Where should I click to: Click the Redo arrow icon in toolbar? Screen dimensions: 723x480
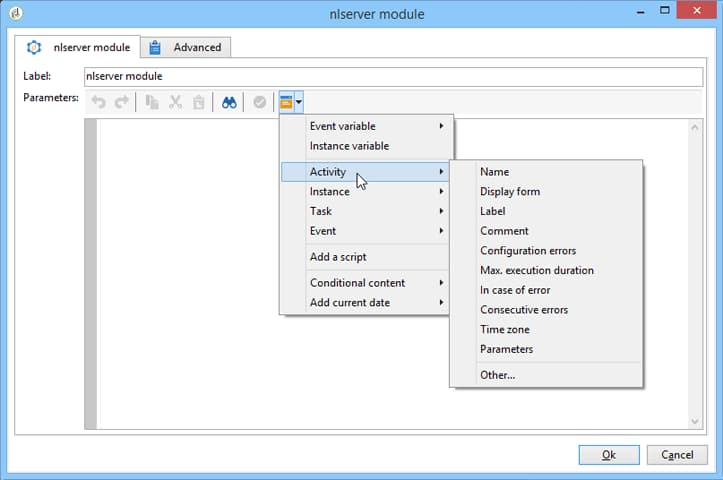[x=121, y=102]
